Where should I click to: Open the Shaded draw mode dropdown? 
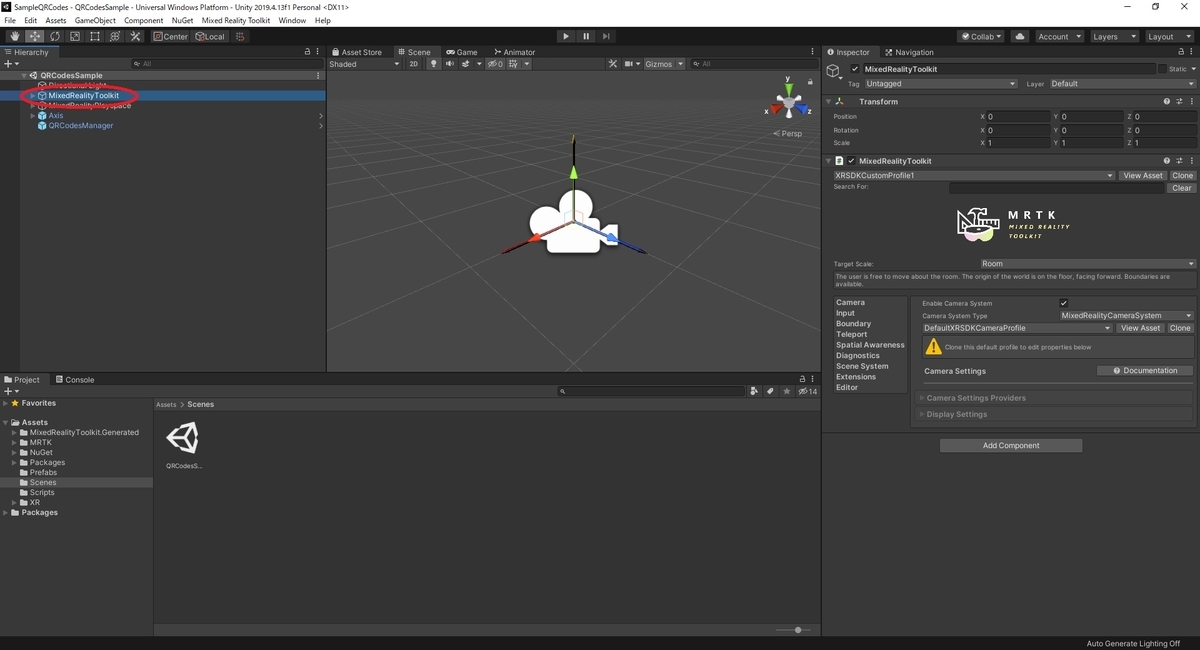(364, 64)
